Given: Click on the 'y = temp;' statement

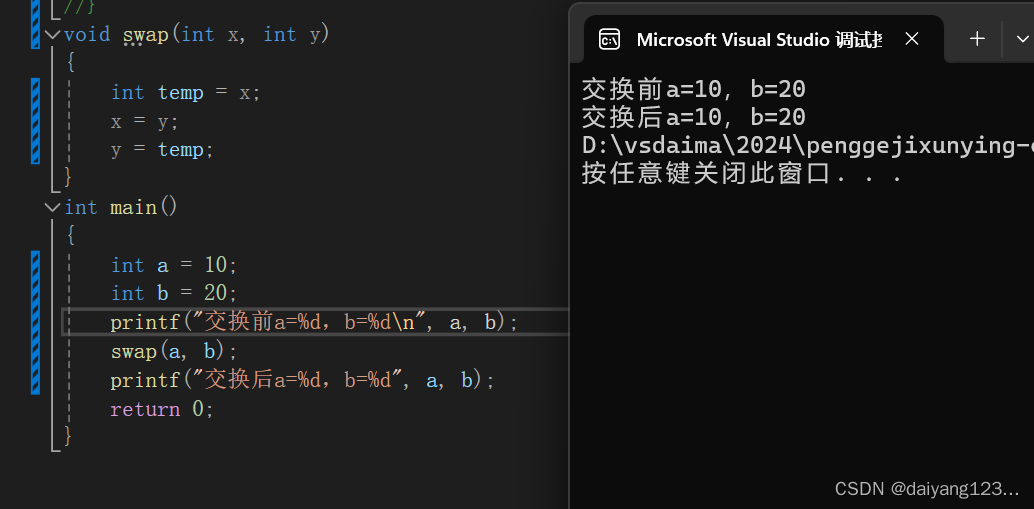Looking at the screenshot, I should click(x=163, y=150).
